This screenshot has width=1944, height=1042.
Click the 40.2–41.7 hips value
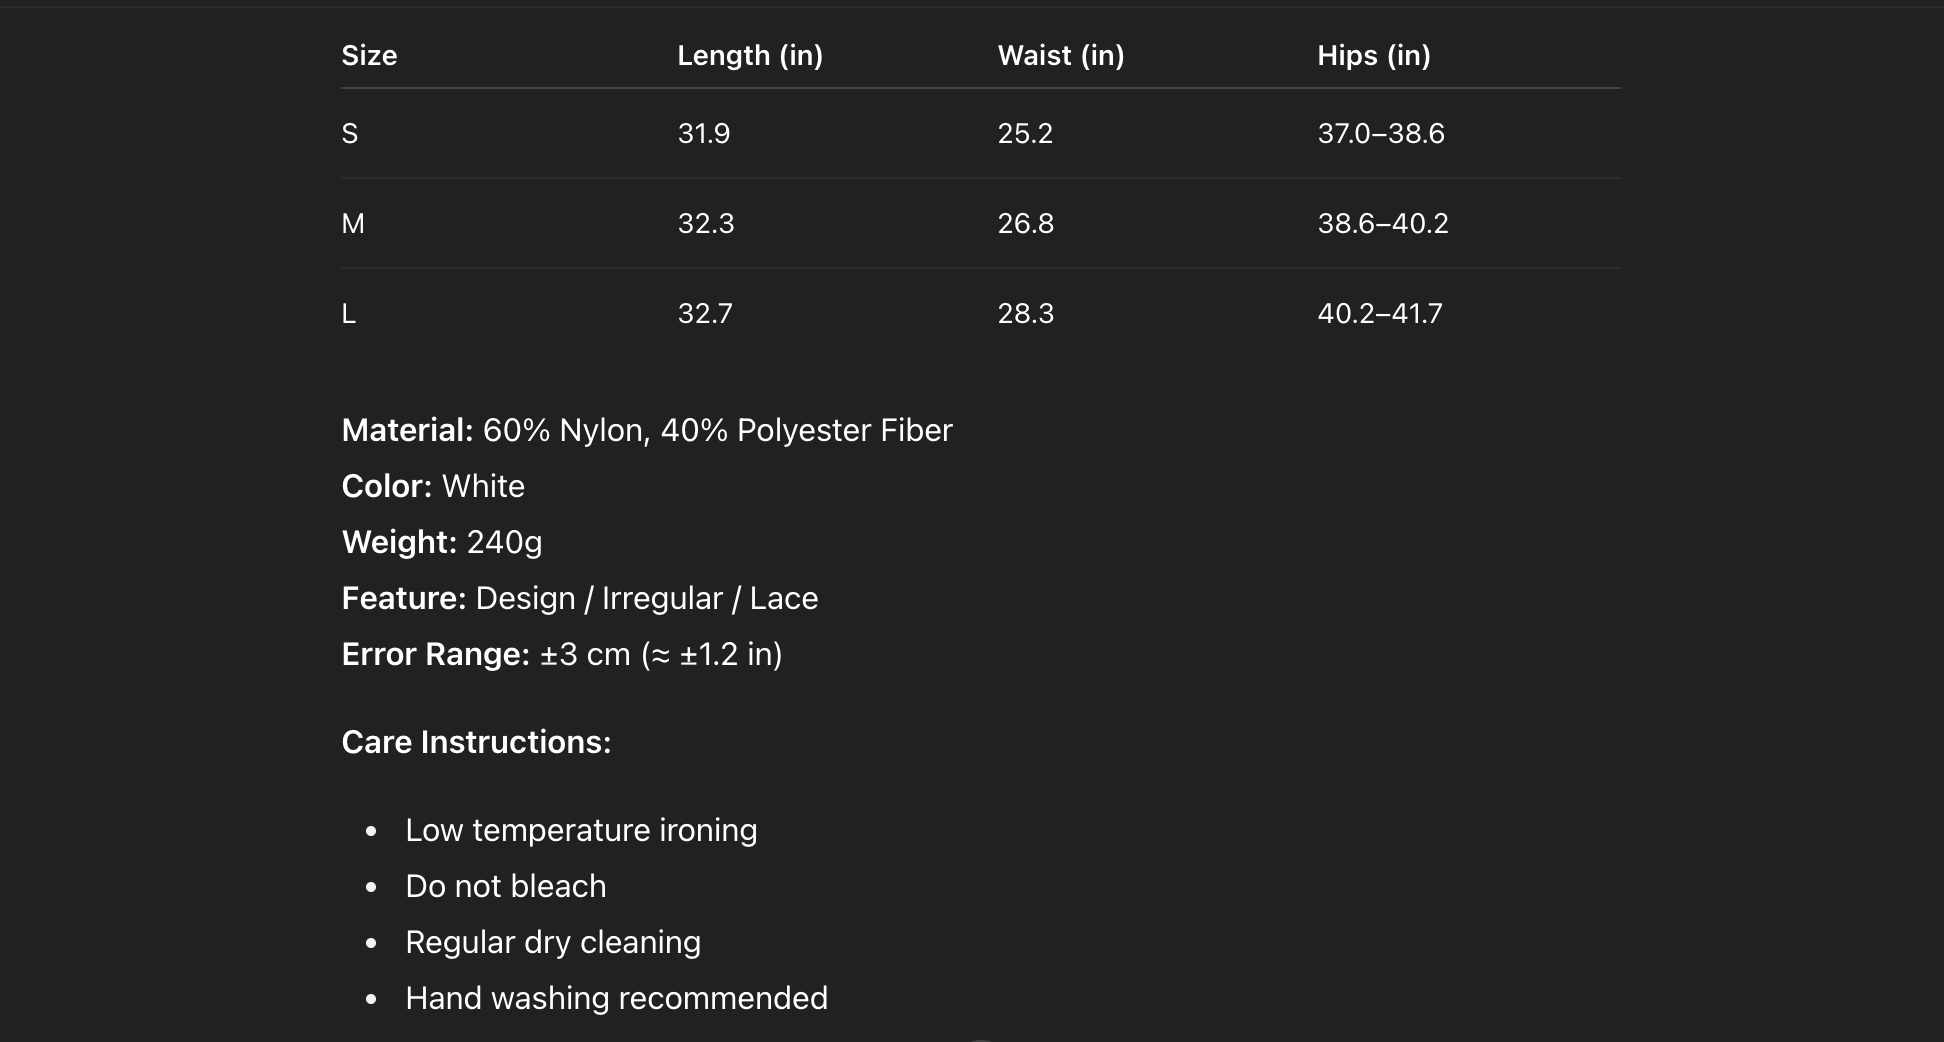click(1379, 314)
